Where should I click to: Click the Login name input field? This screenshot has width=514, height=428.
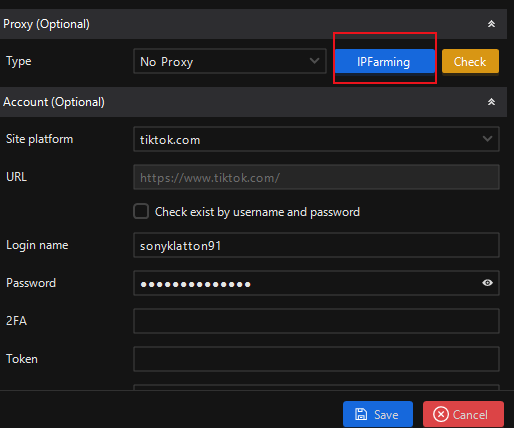tap(316, 245)
